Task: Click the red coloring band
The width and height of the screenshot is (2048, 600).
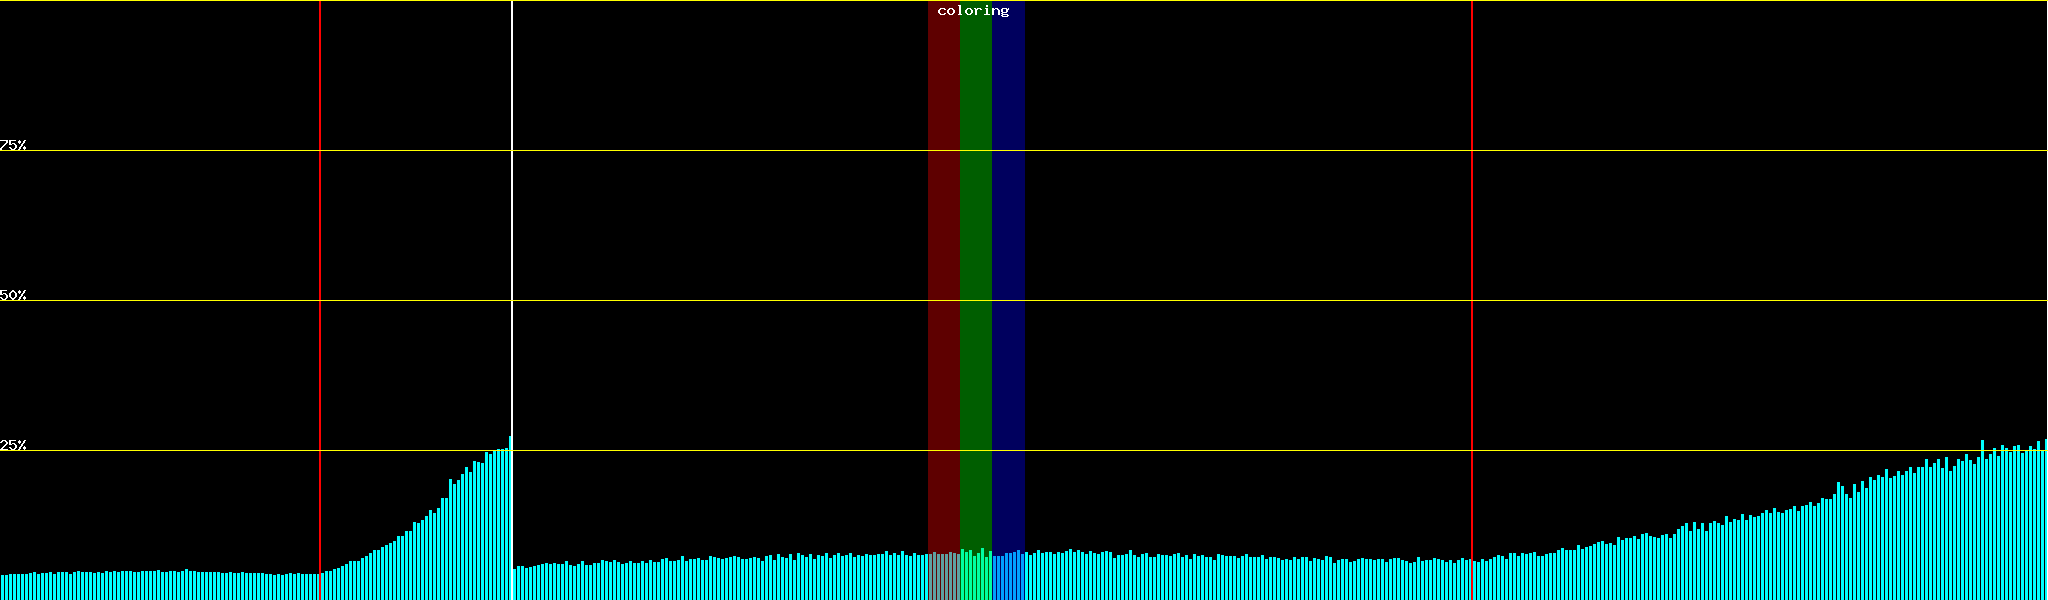Action: [x=943, y=250]
